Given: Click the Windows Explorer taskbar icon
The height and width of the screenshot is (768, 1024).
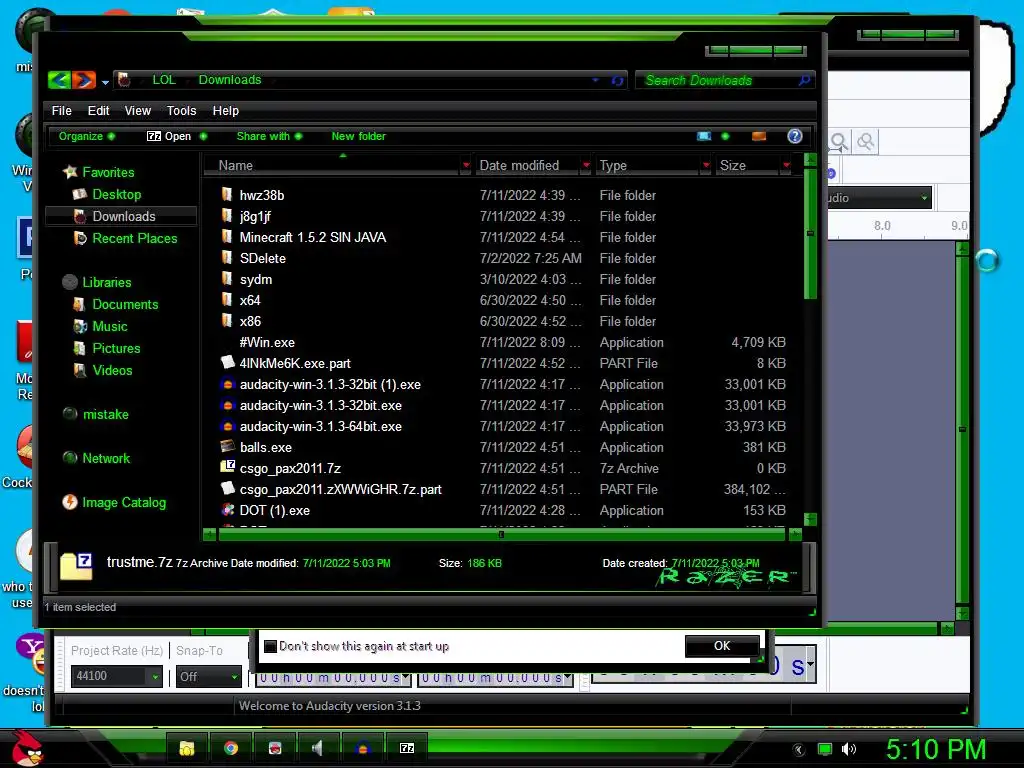Looking at the screenshot, I should tap(187, 748).
